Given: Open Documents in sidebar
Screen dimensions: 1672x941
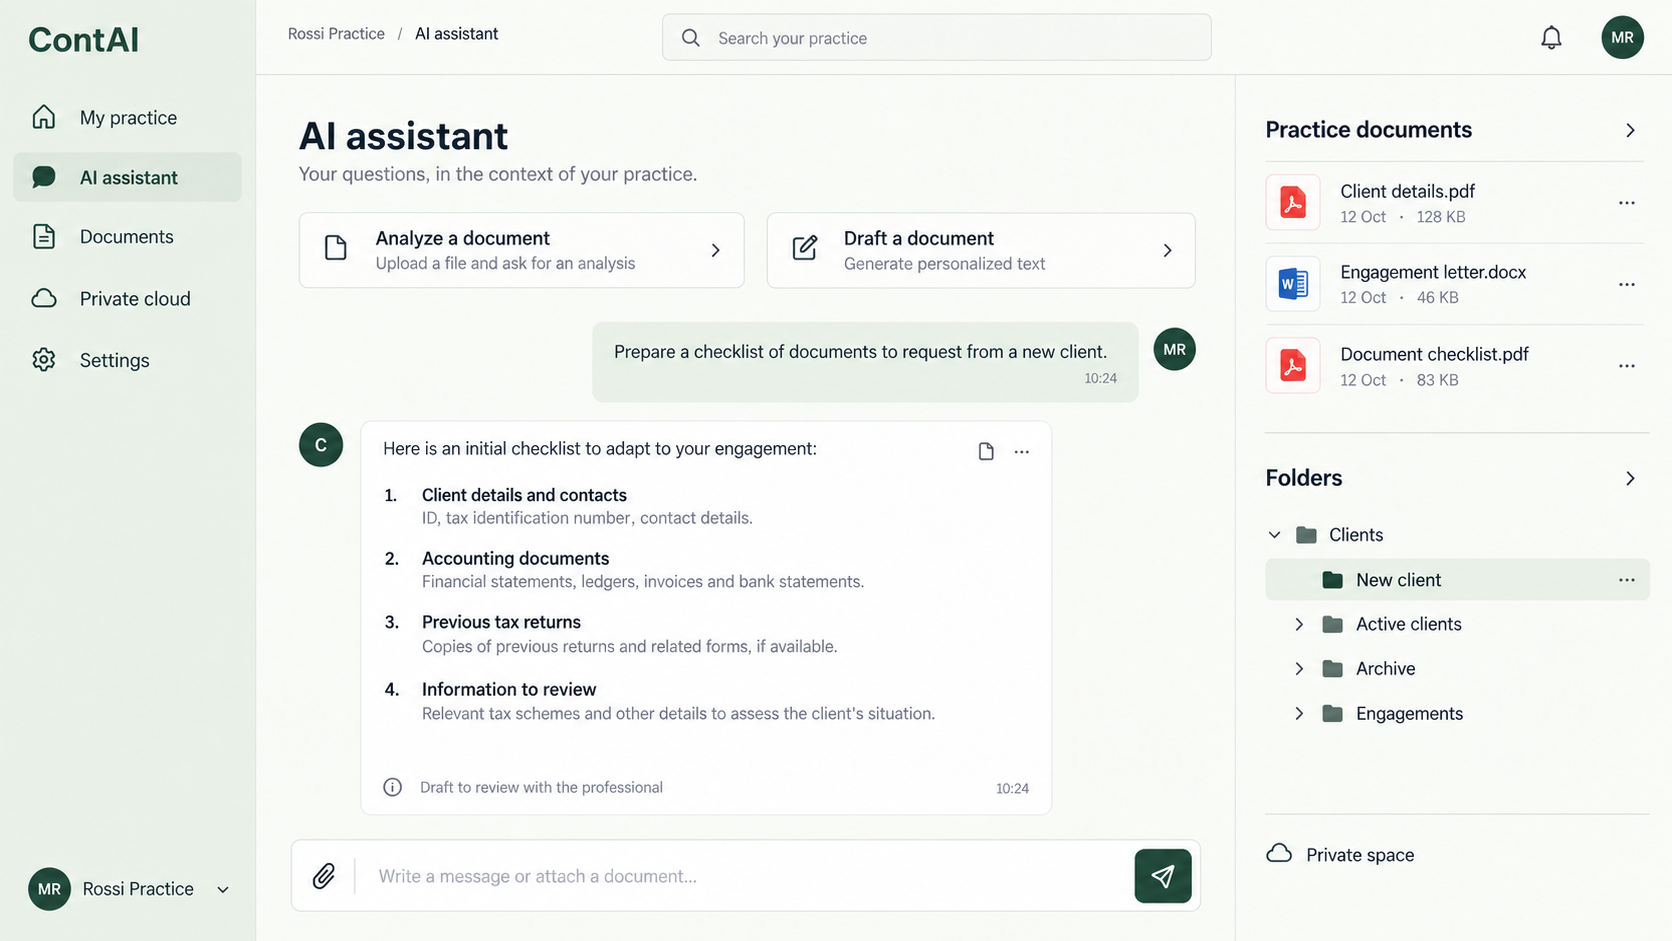Looking at the screenshot, I should coord(128,237).
